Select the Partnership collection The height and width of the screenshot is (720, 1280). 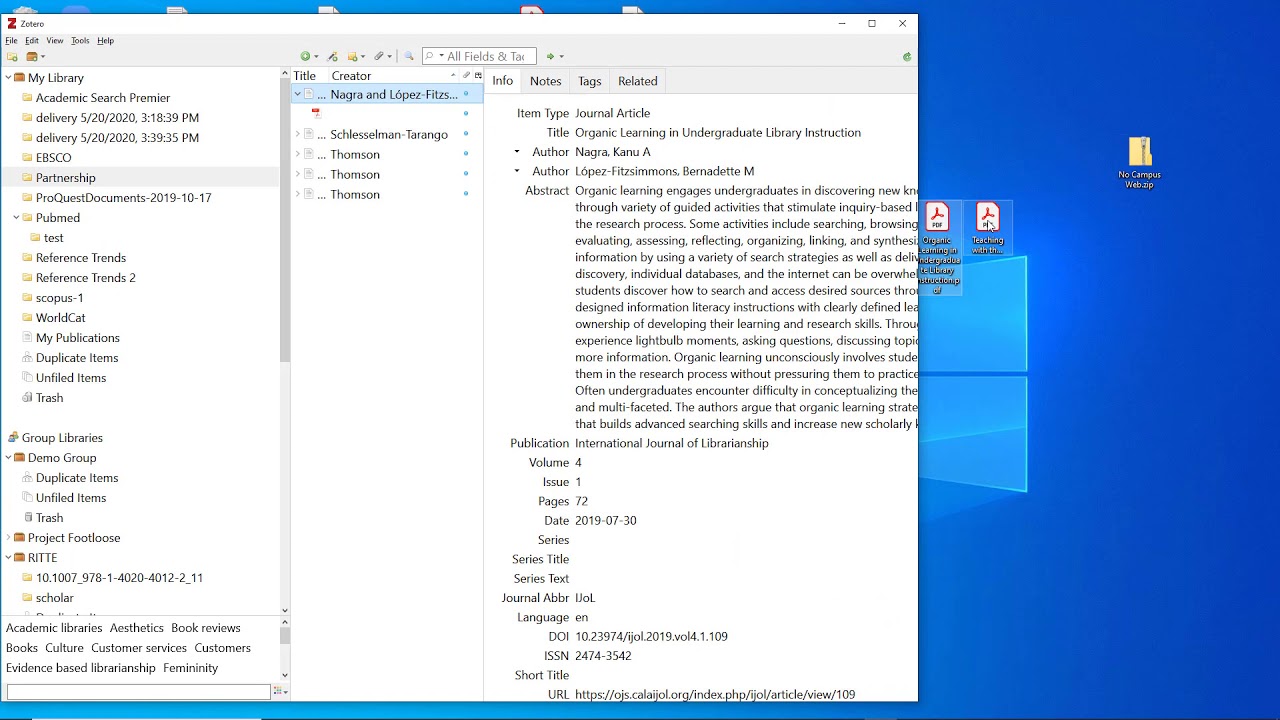pos(66,178)
